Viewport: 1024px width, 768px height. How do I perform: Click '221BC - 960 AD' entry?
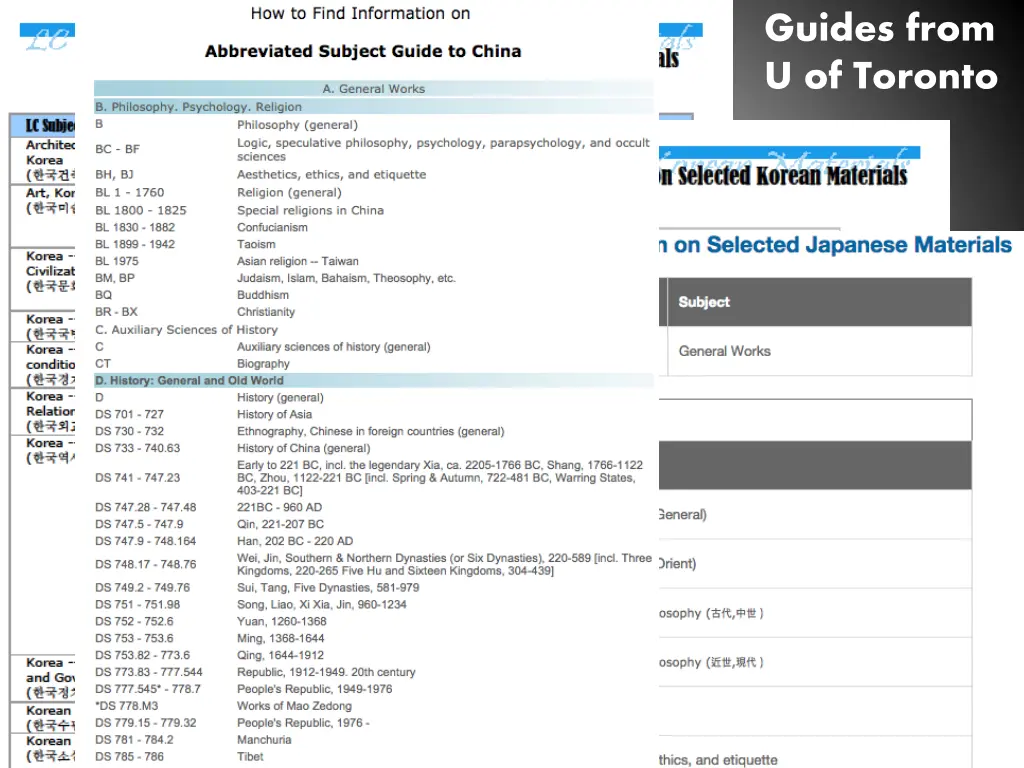280,507
